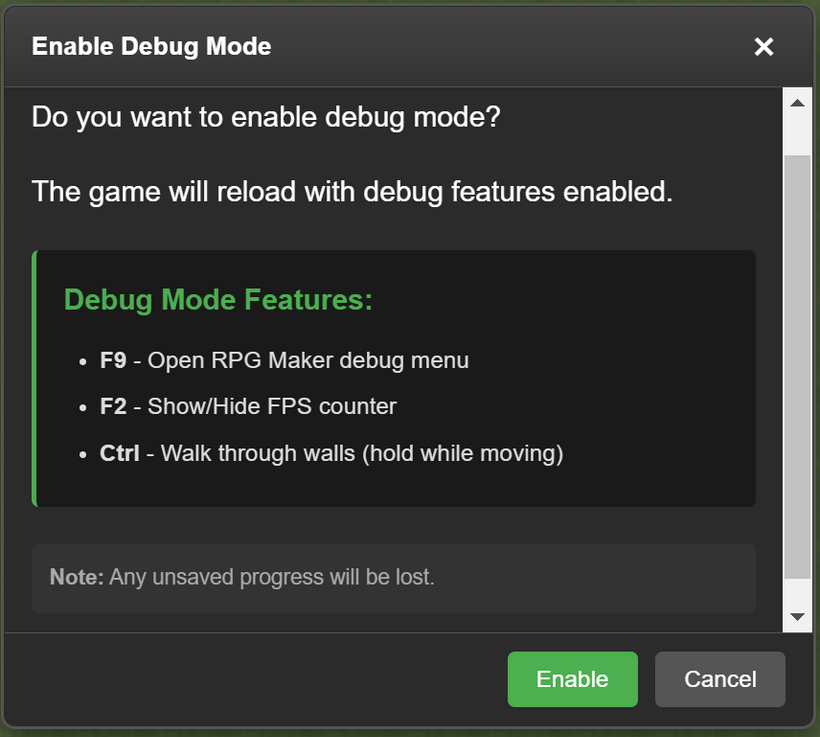Click the bold F9 key label
Image resolution: width=820 pixels, height=737 pixels.
[x=113, y=360]
